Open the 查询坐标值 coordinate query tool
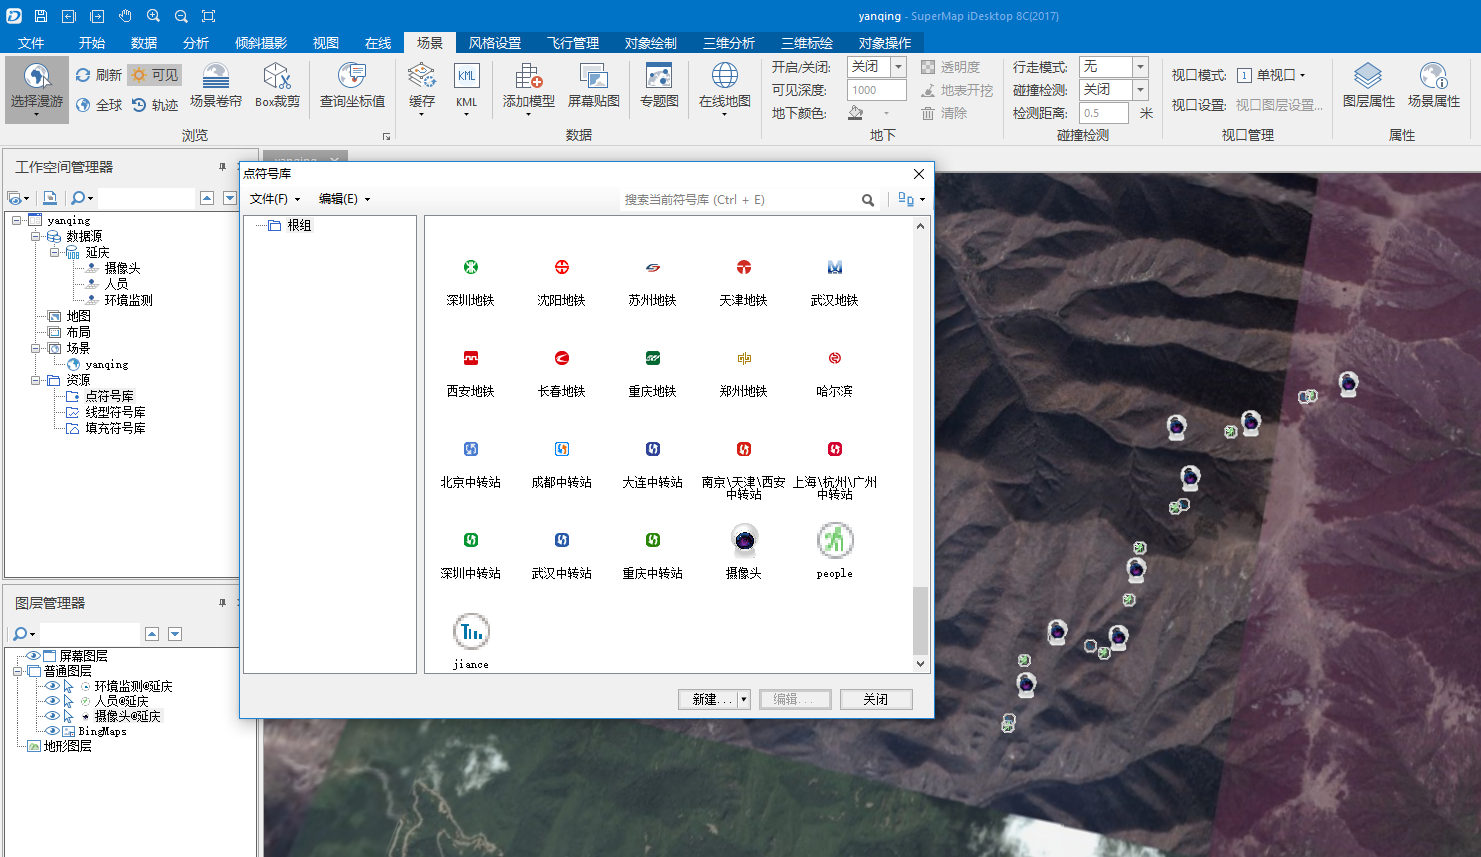 (352, 85)
